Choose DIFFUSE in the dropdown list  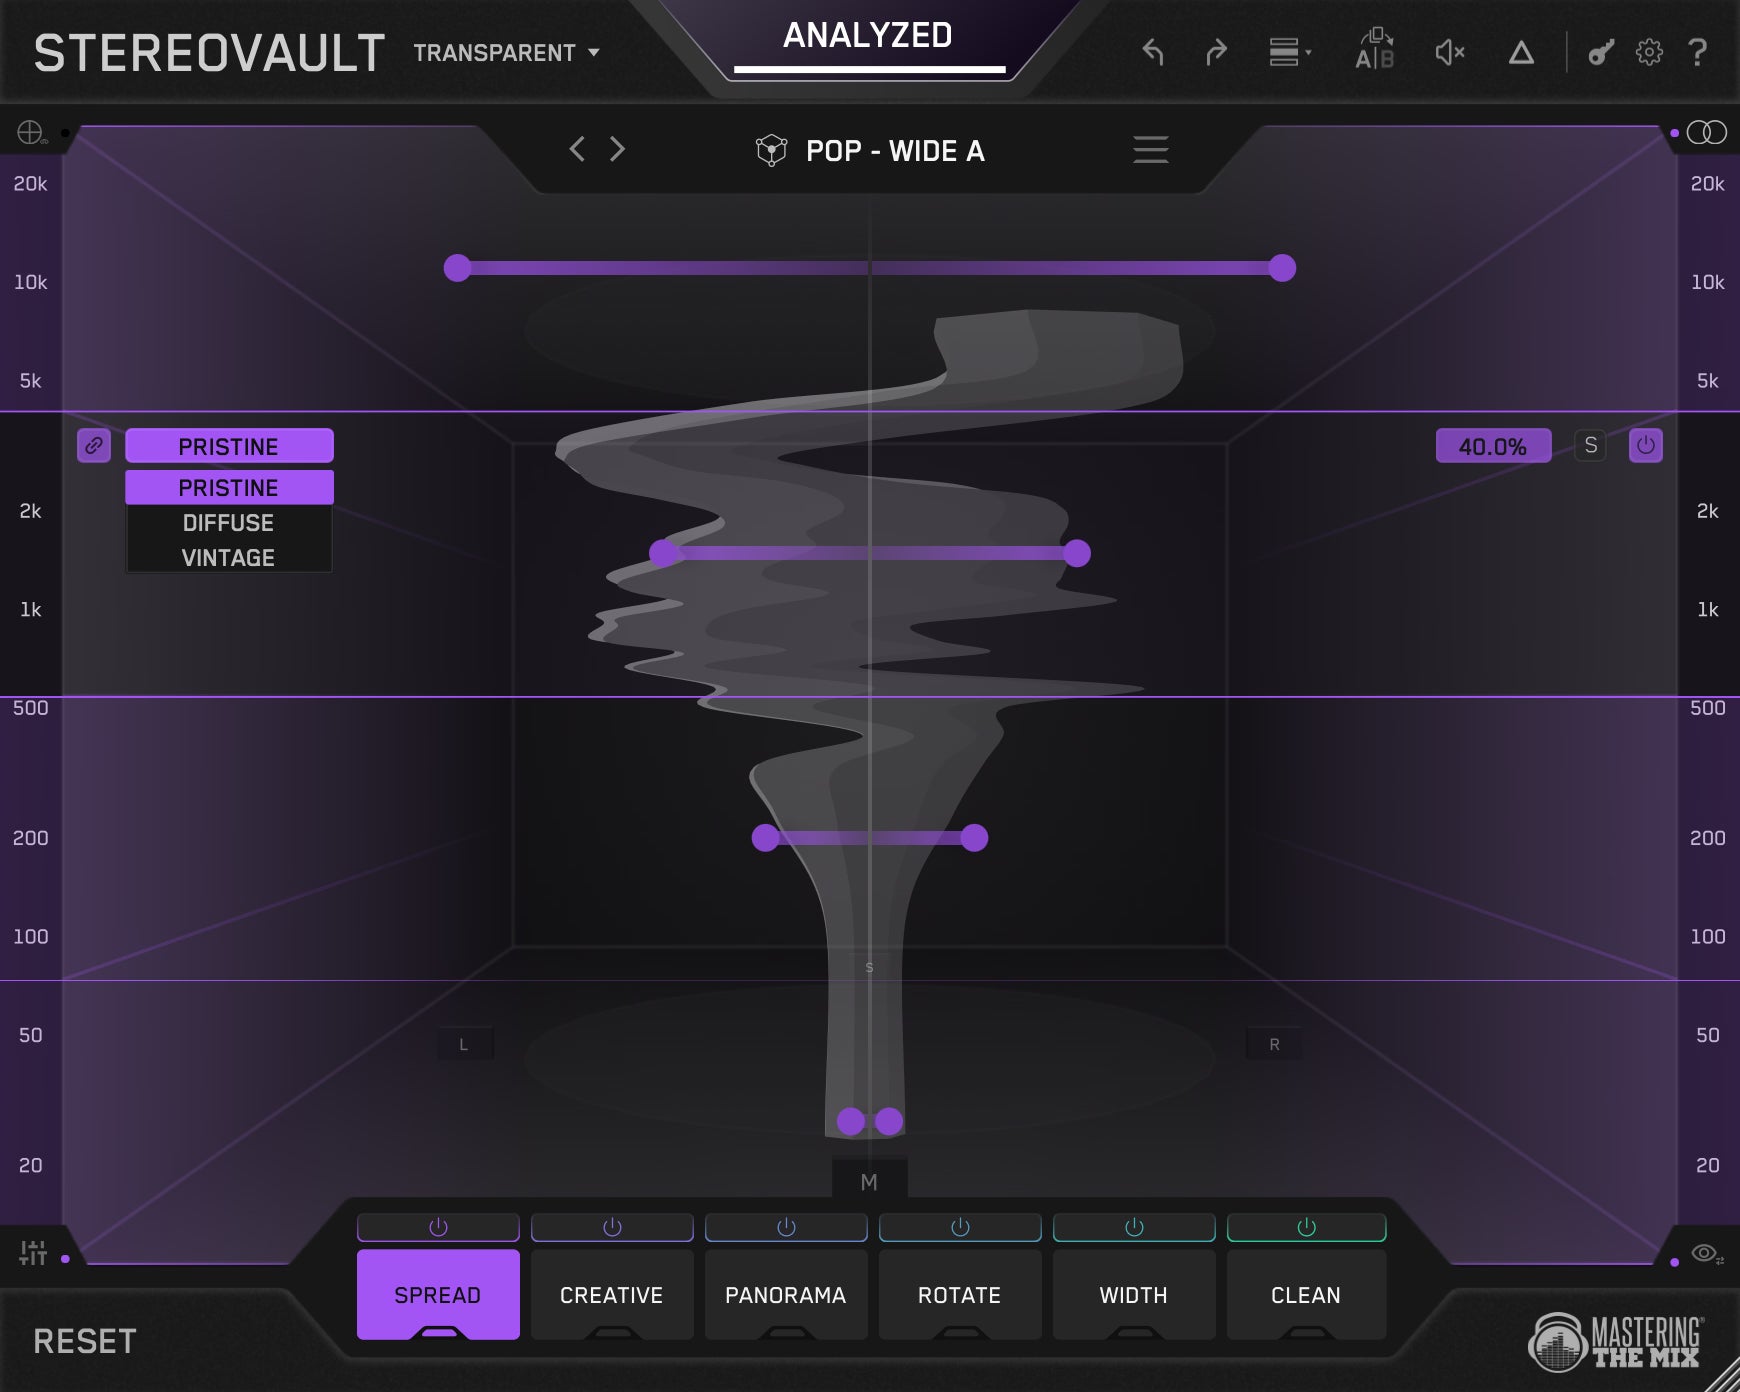click(x=229, y=523)
